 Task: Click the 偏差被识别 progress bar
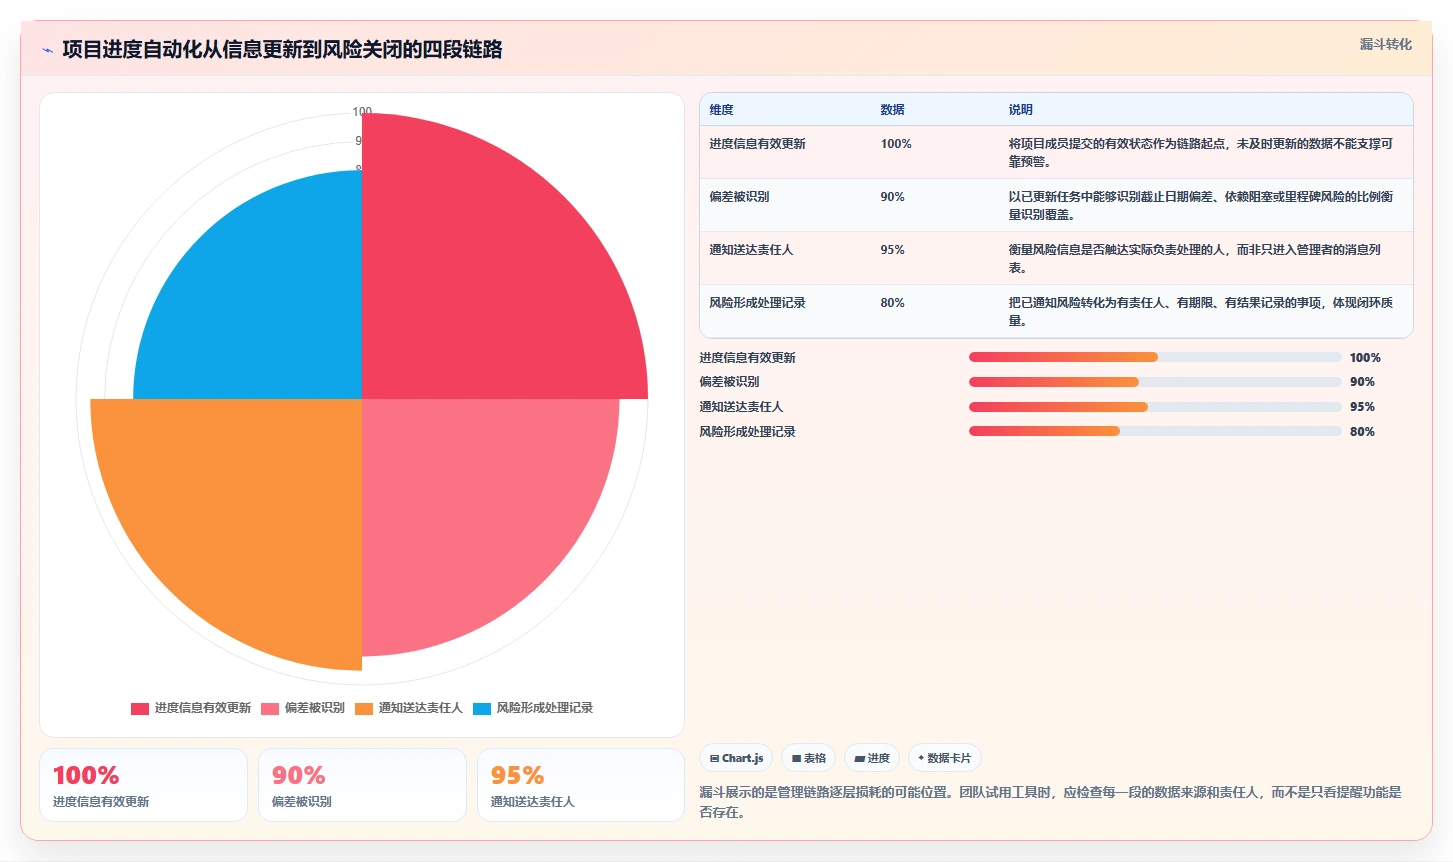tap(1155, 382)
